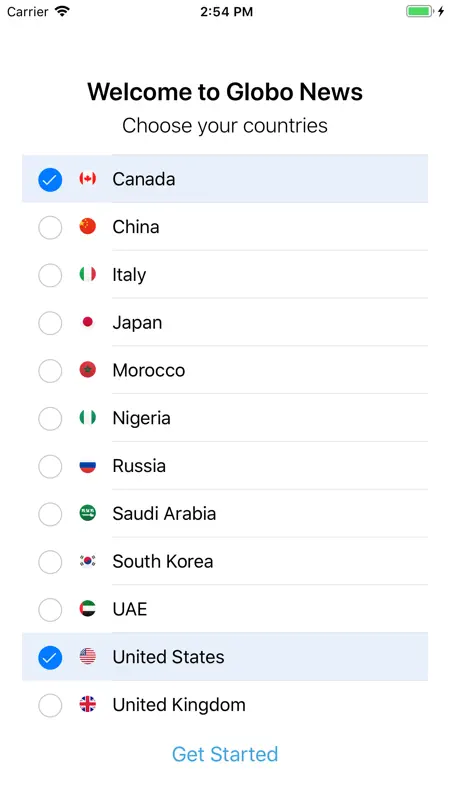The width and height of the screenshot is (450, 800).
Task: Tap the Japan flag icon
Action: 88,322
